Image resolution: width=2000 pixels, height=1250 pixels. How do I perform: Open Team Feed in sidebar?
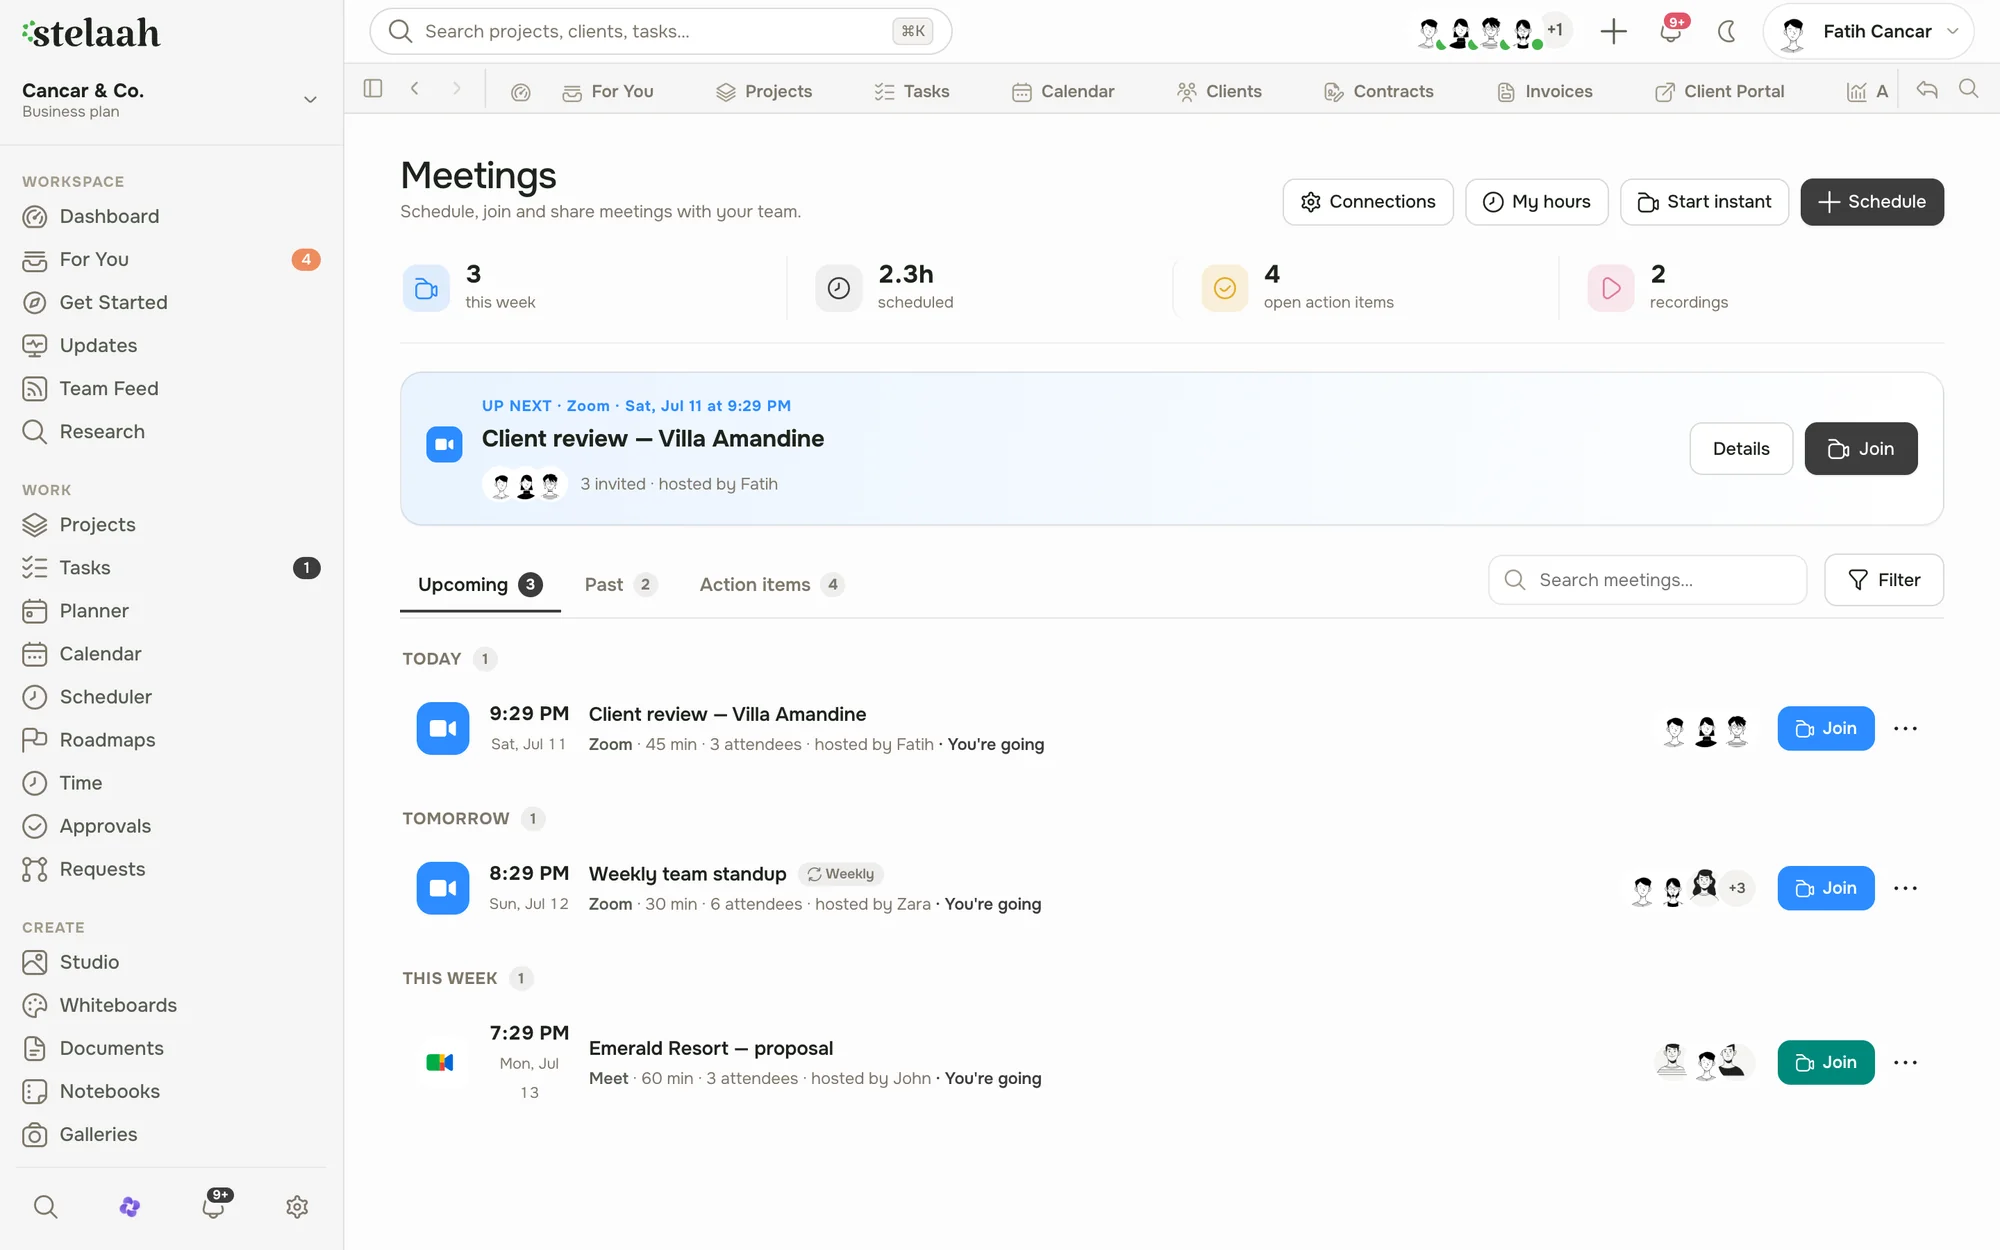click(170, 388)
